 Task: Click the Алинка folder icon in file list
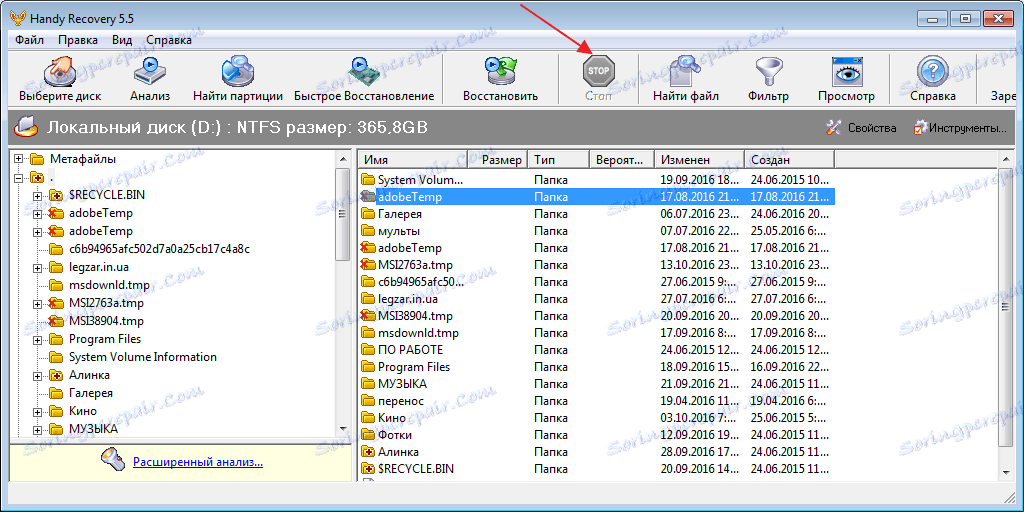coord(368,451)
